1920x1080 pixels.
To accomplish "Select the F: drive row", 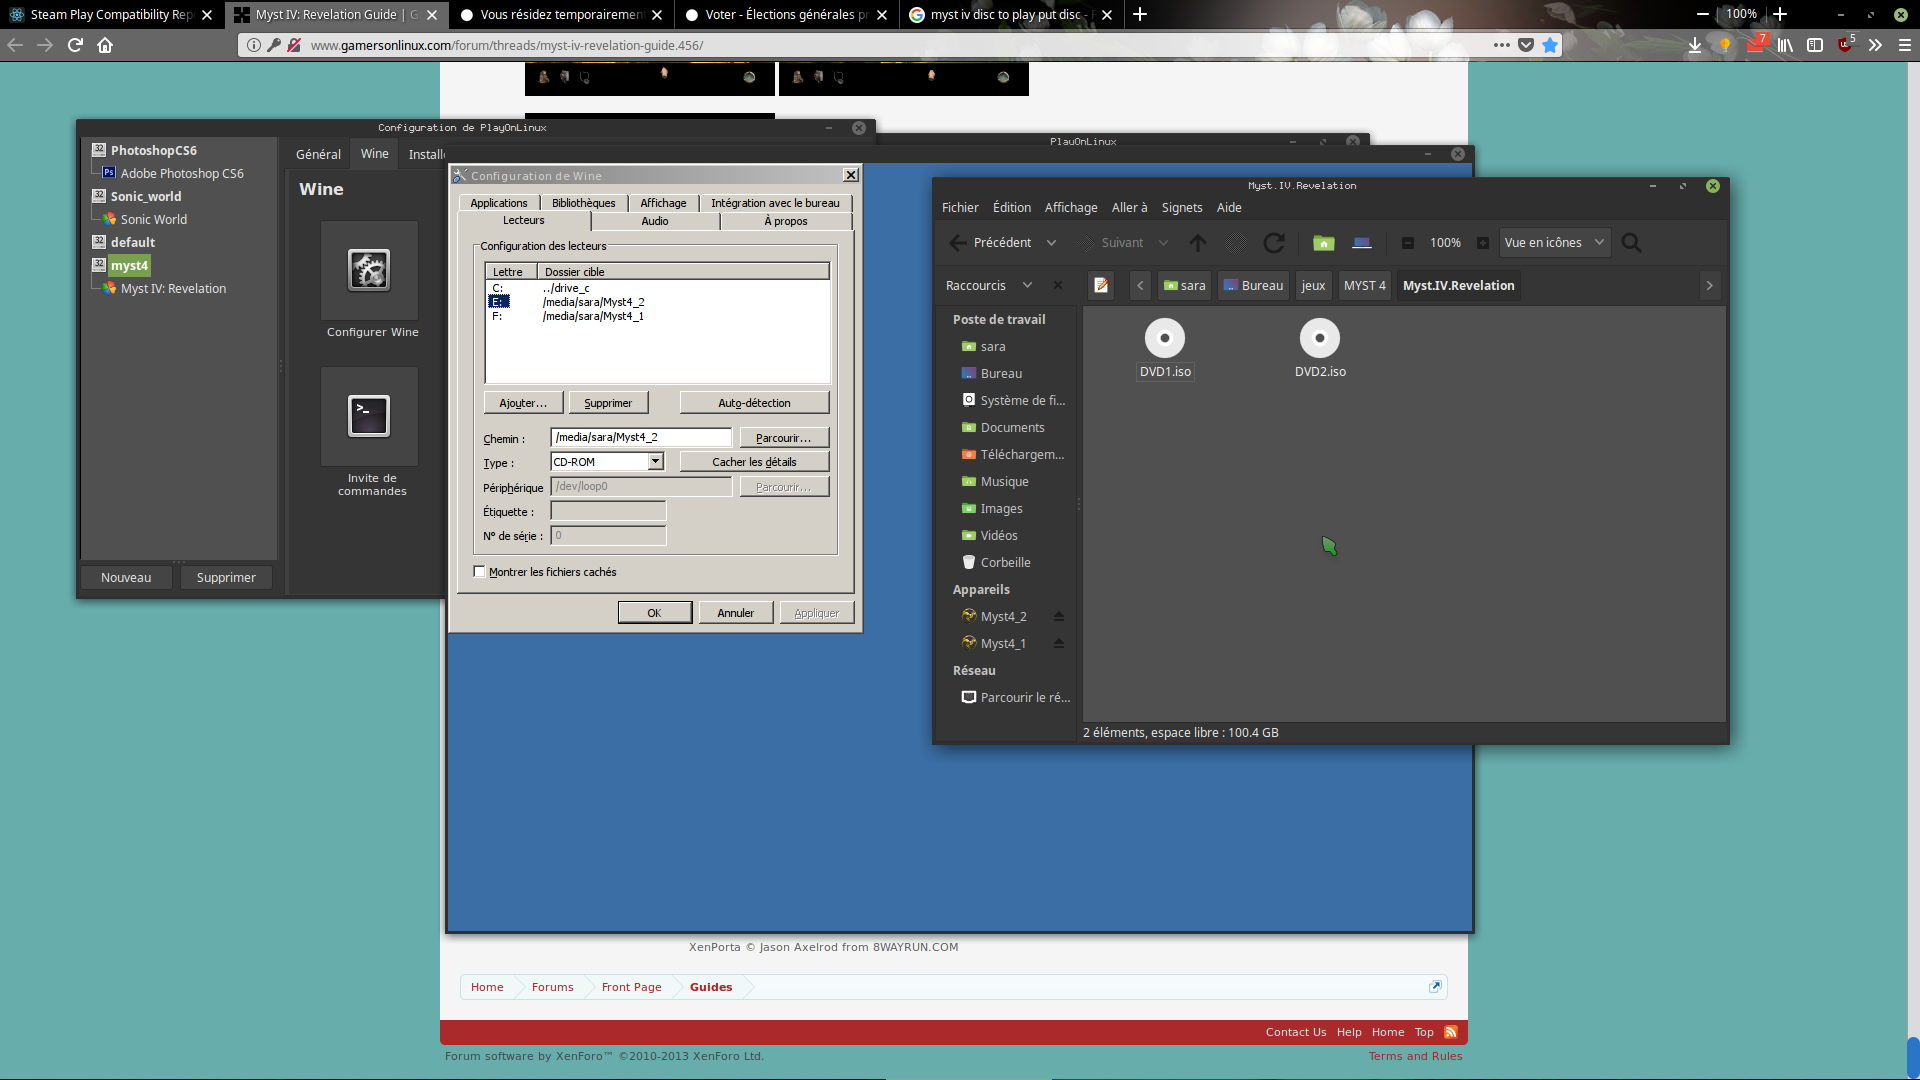I will pyautogui.click(x=657, y=316).
